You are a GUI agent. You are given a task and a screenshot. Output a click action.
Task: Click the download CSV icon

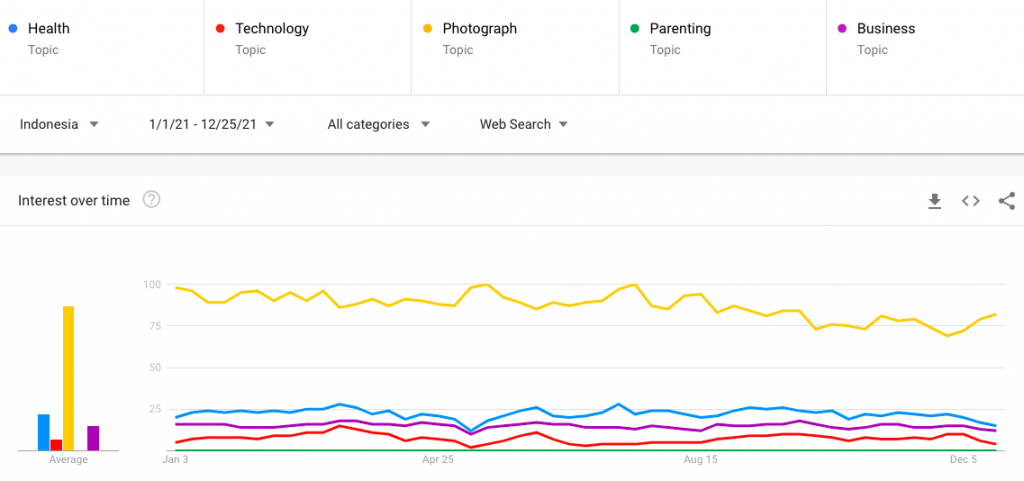click(935, 201)
